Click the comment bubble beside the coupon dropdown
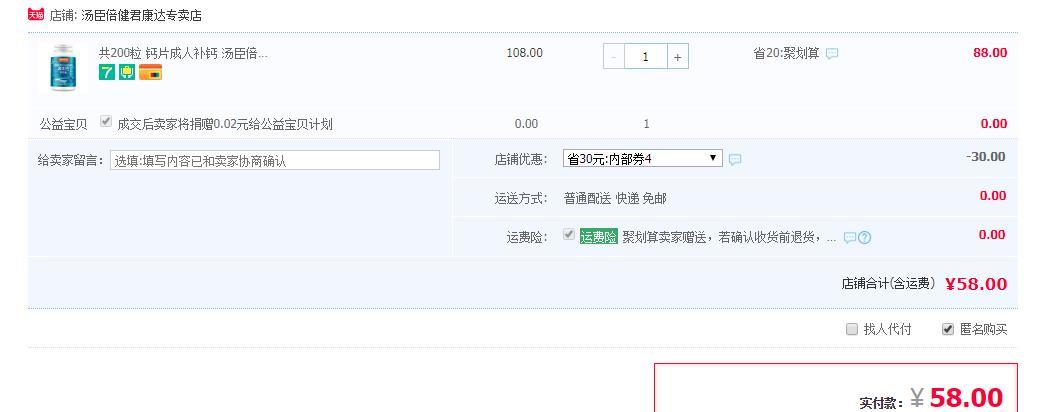 pyautogui.click(x=735, y=159)
